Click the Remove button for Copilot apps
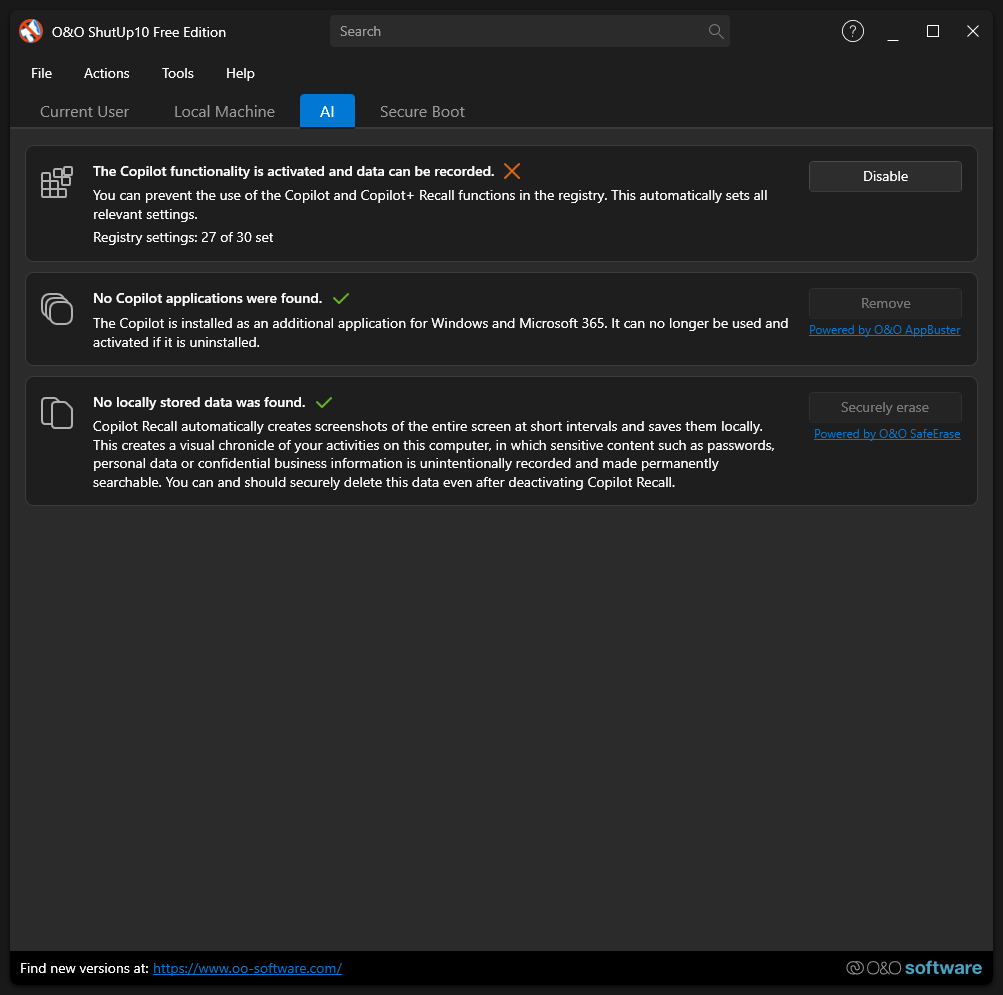The height and width of the screenshot is (995, 1003). tap(885, 303)
